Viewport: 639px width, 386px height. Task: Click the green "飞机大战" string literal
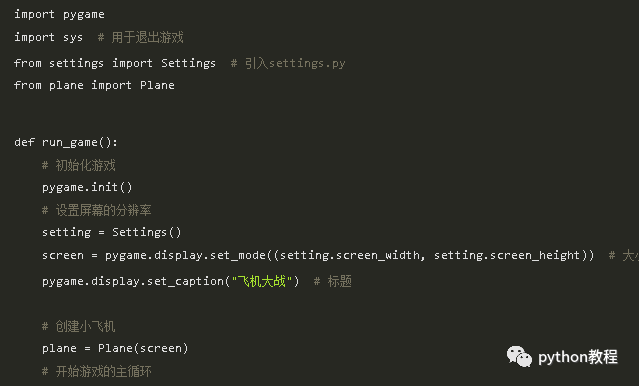[x=262, y=281]
